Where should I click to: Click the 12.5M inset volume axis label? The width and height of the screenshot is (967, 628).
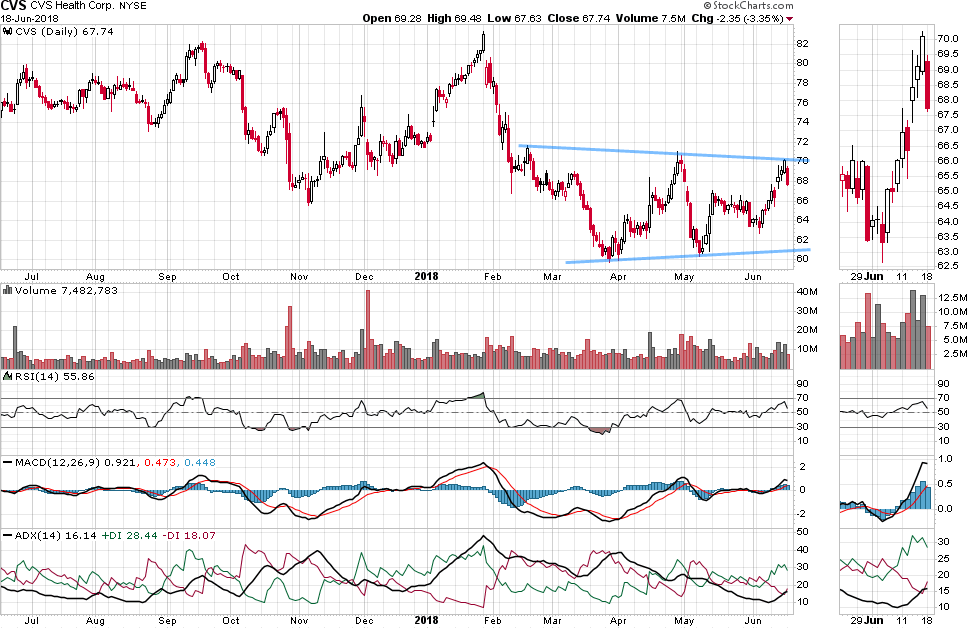click(x=952, y=297)
